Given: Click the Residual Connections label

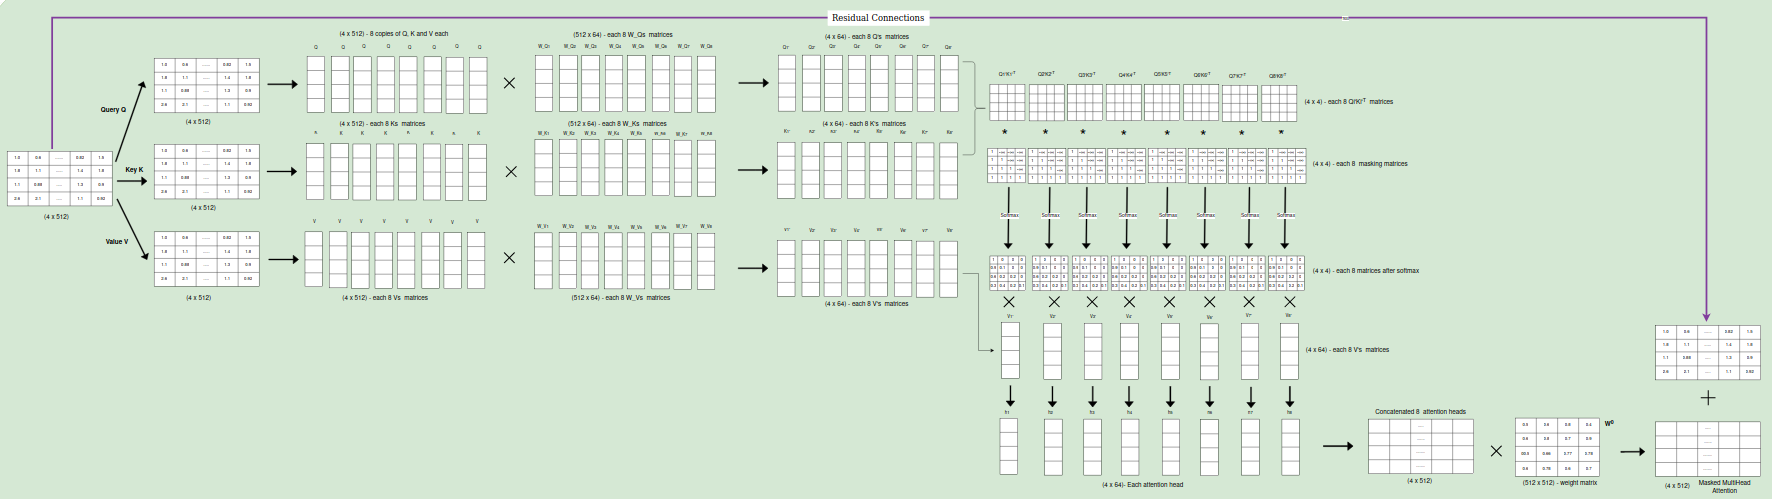Looking at the screenshot, I should (x=877, y=17).
